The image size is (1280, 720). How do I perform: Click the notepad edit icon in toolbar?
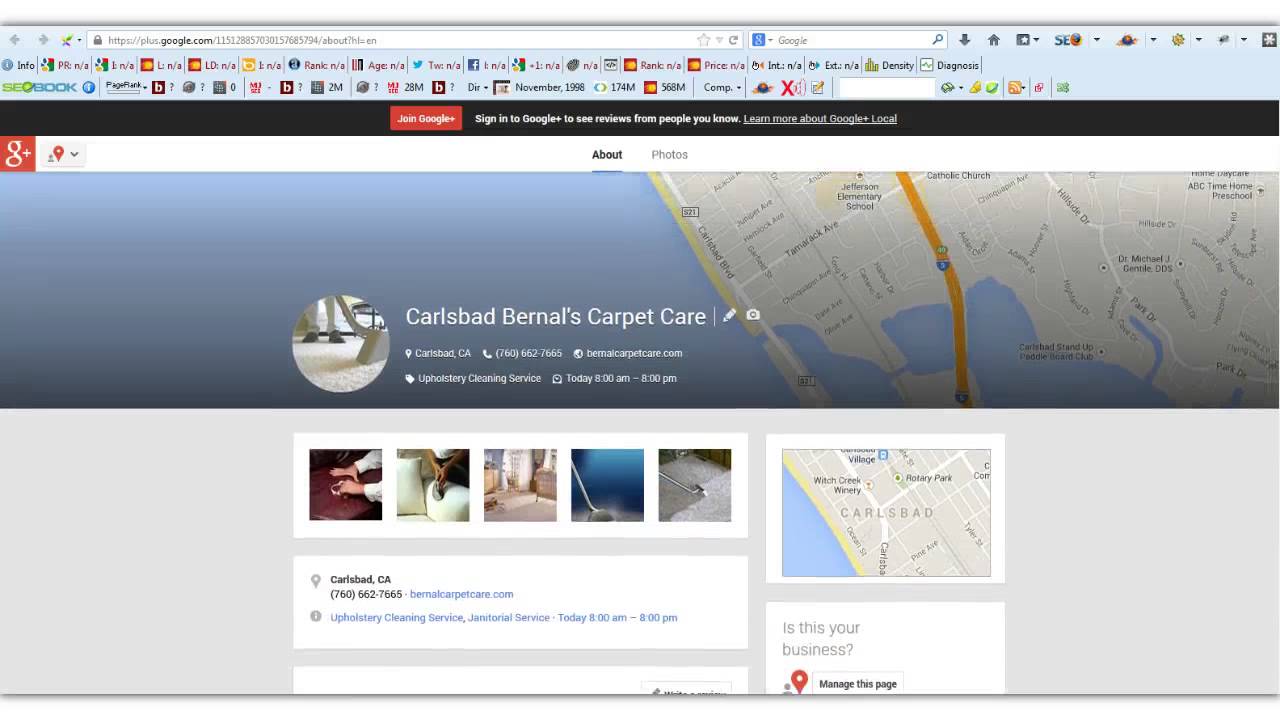pos(818,87)
